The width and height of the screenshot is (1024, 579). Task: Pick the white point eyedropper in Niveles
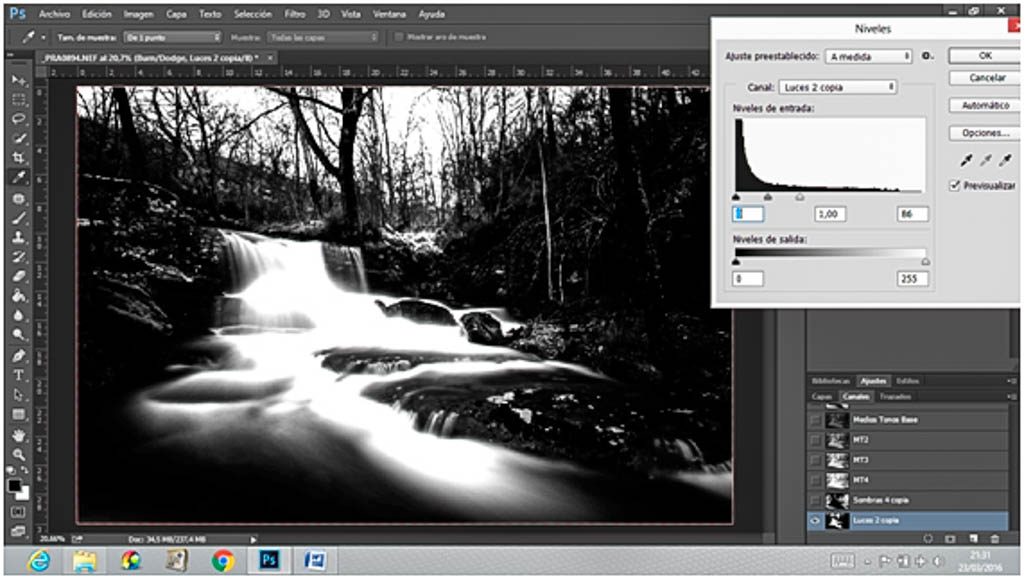click(x=1005, y=160)
